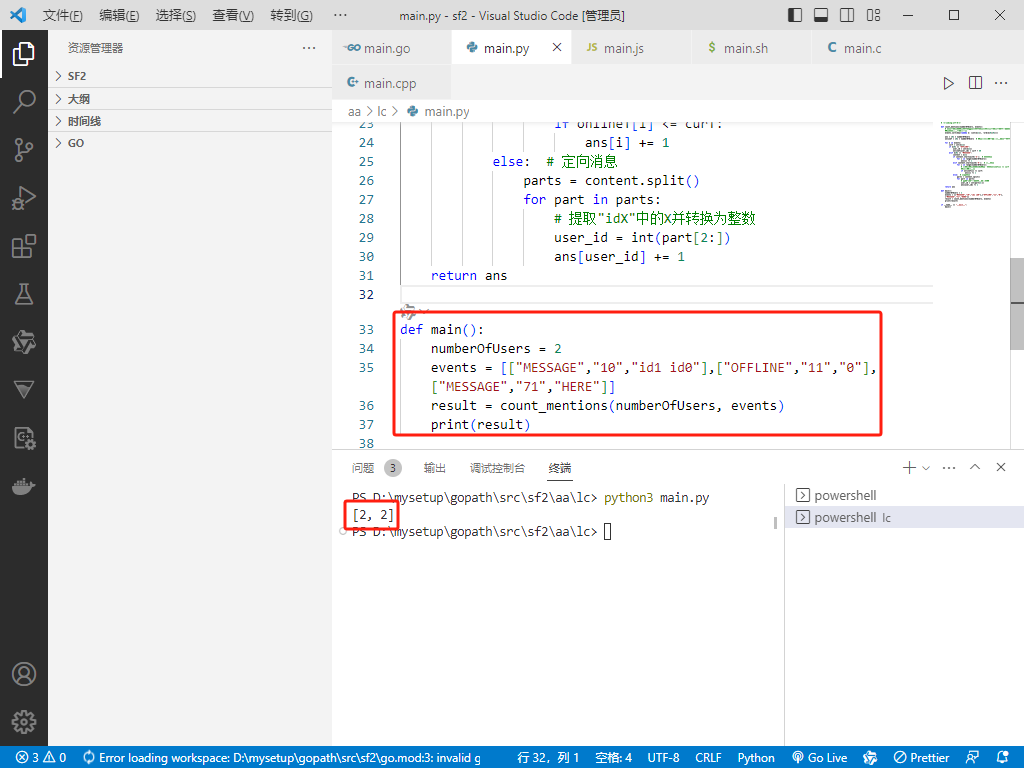Click 行 32, 列 1 cursor position
Viewport: 1024px width, 768px height.
point(548,758)
